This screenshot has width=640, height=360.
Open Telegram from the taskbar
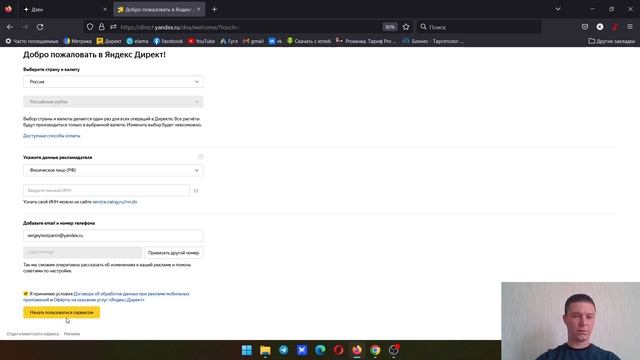coord(284,350)
